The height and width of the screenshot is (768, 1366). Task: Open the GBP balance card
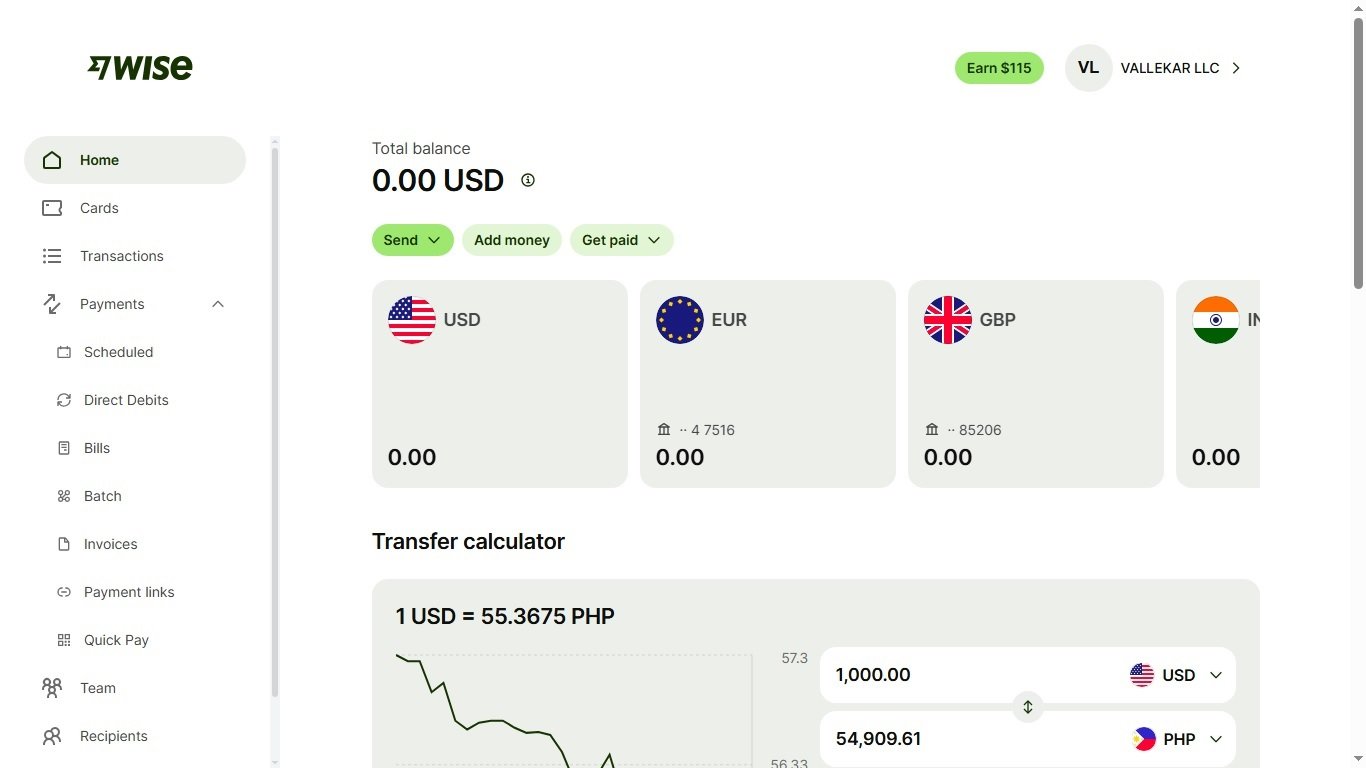pyautogui.click(x=1036, y=384)
